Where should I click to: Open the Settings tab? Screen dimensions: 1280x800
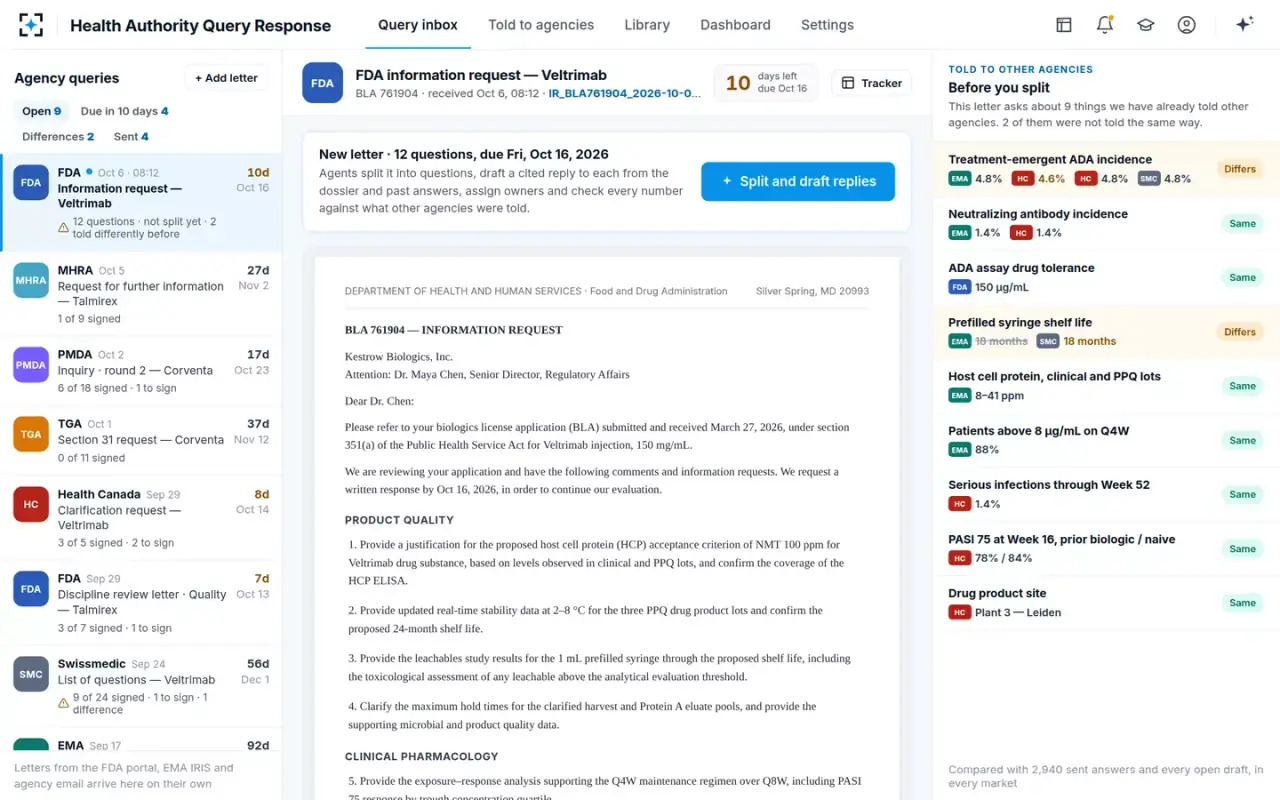[827, 25]
